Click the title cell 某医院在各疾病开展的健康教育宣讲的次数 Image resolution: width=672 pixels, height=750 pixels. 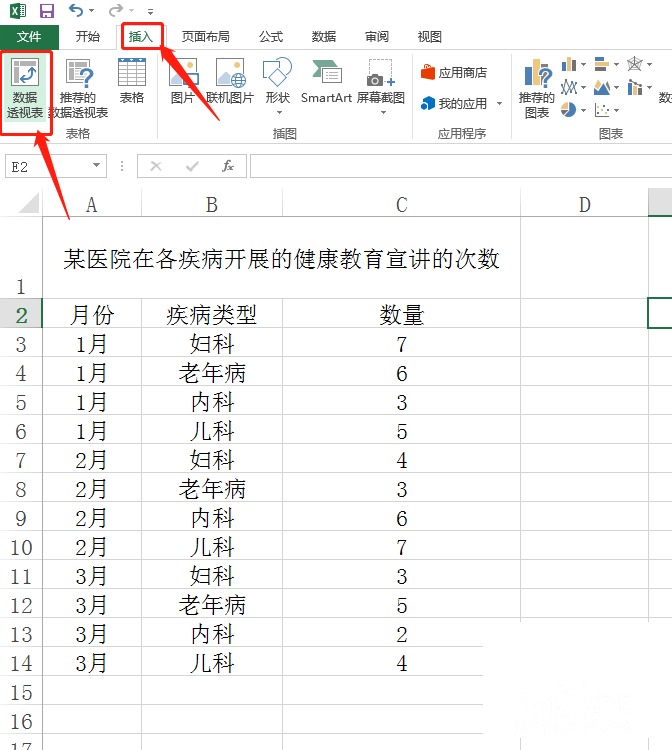point(282,258)
